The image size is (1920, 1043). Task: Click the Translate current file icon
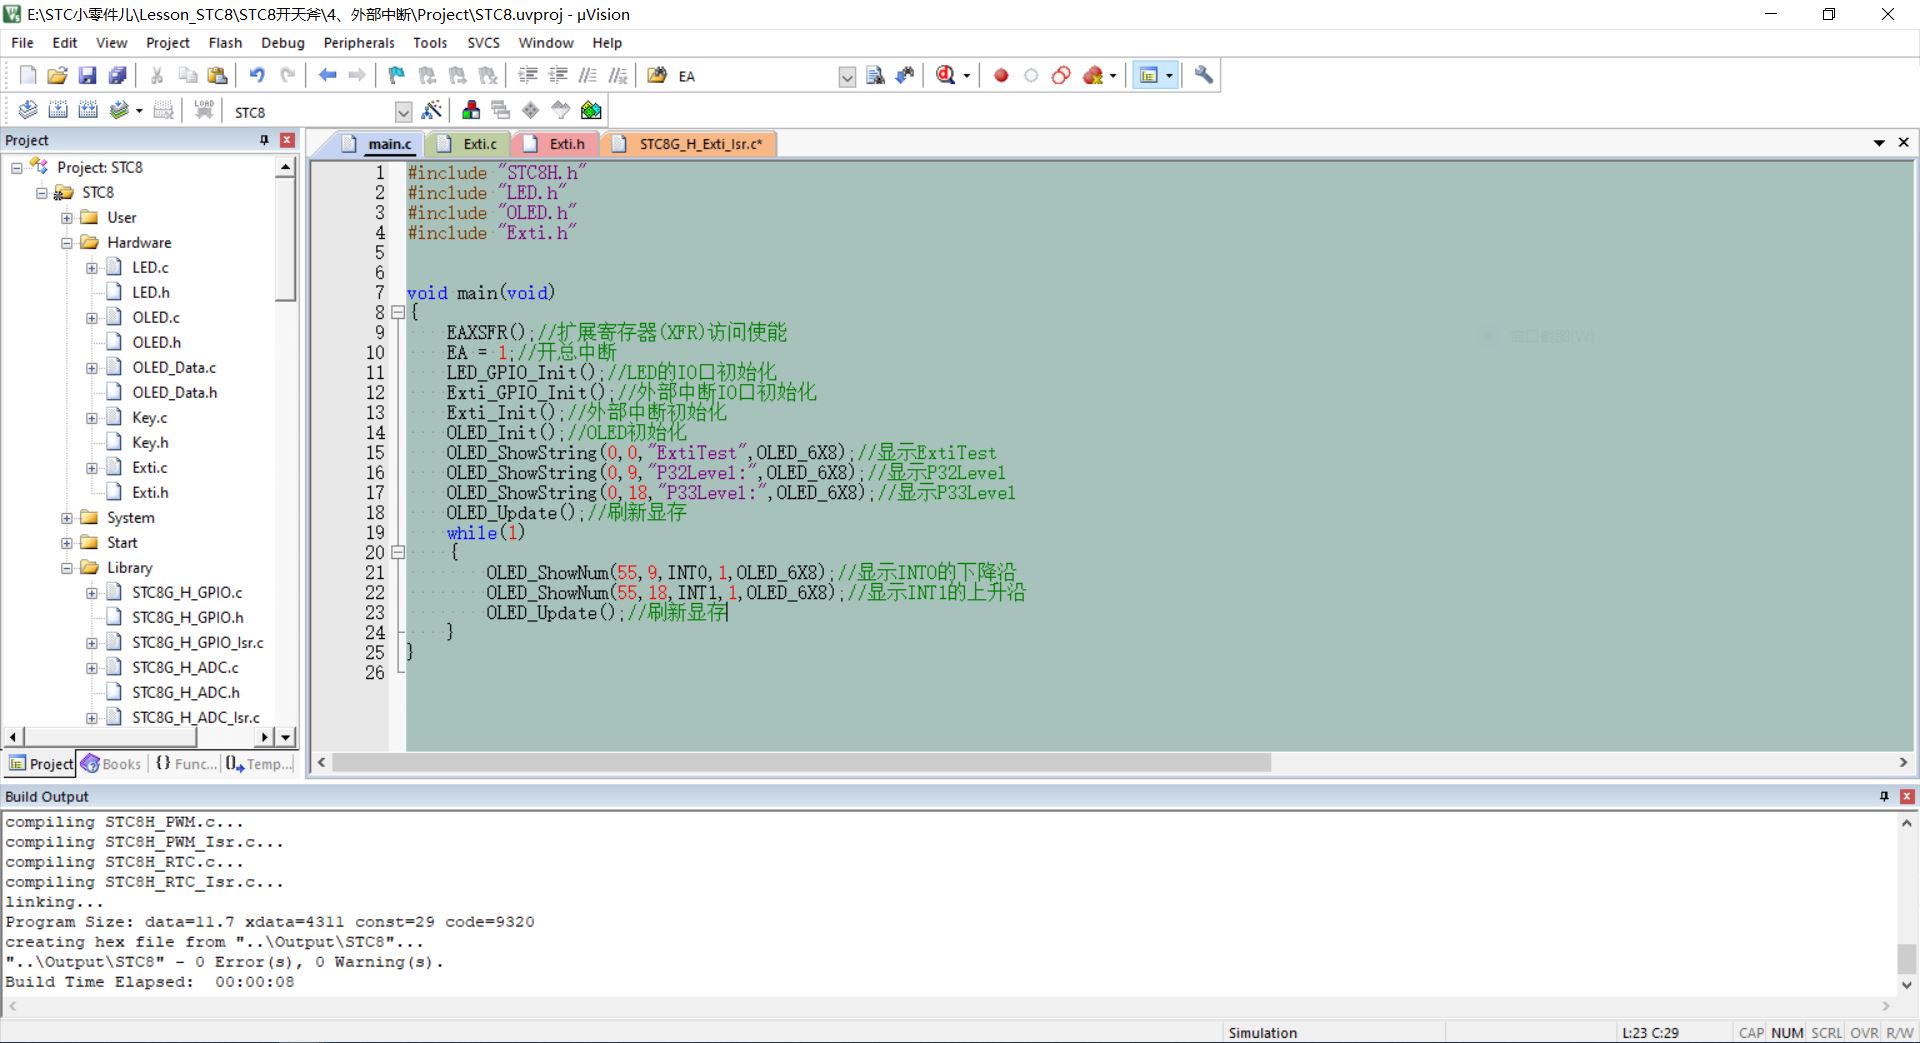[x=28, y=110]
